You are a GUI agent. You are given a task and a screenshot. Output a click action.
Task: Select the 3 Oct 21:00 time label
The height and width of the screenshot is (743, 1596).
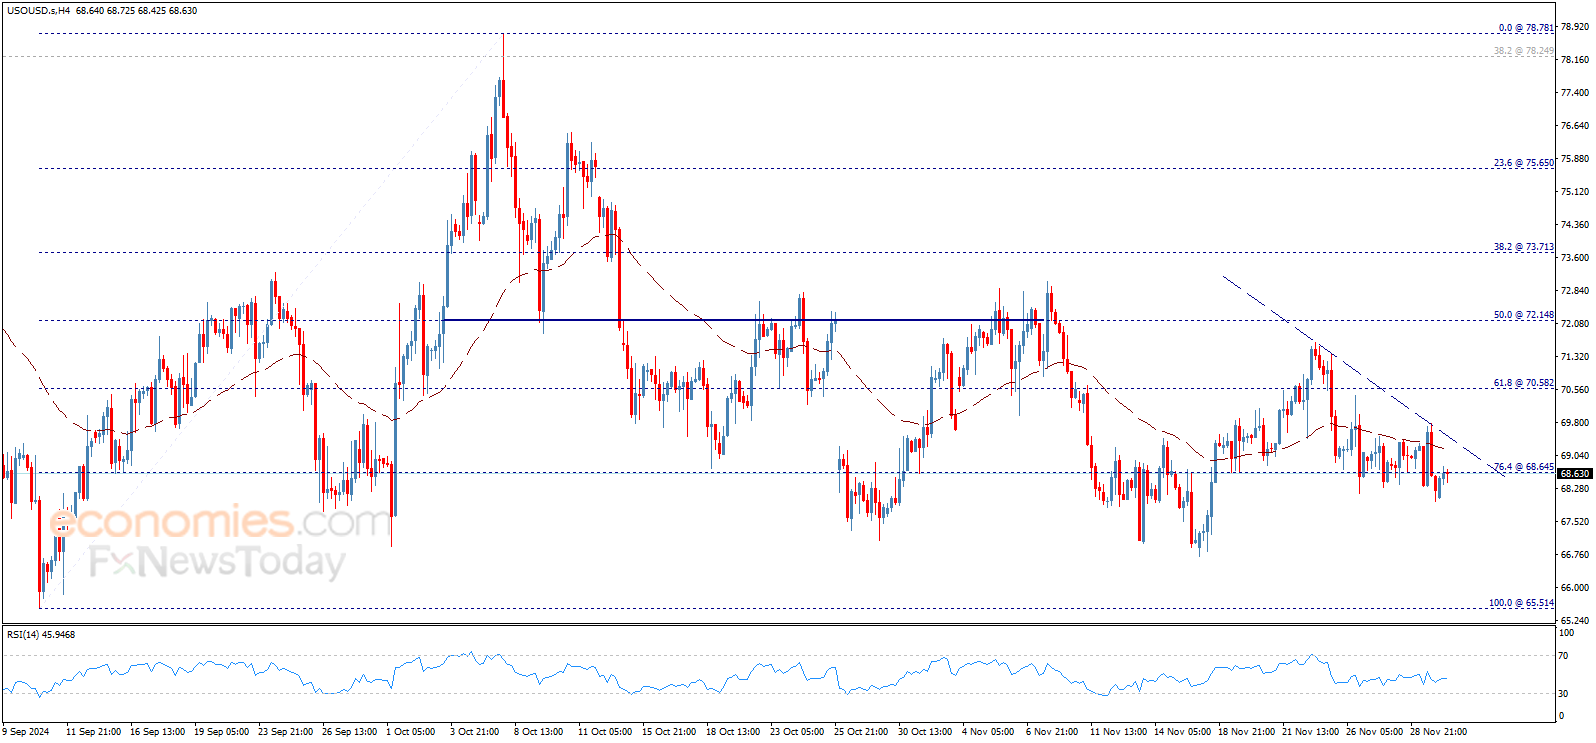tap(474, 731)
